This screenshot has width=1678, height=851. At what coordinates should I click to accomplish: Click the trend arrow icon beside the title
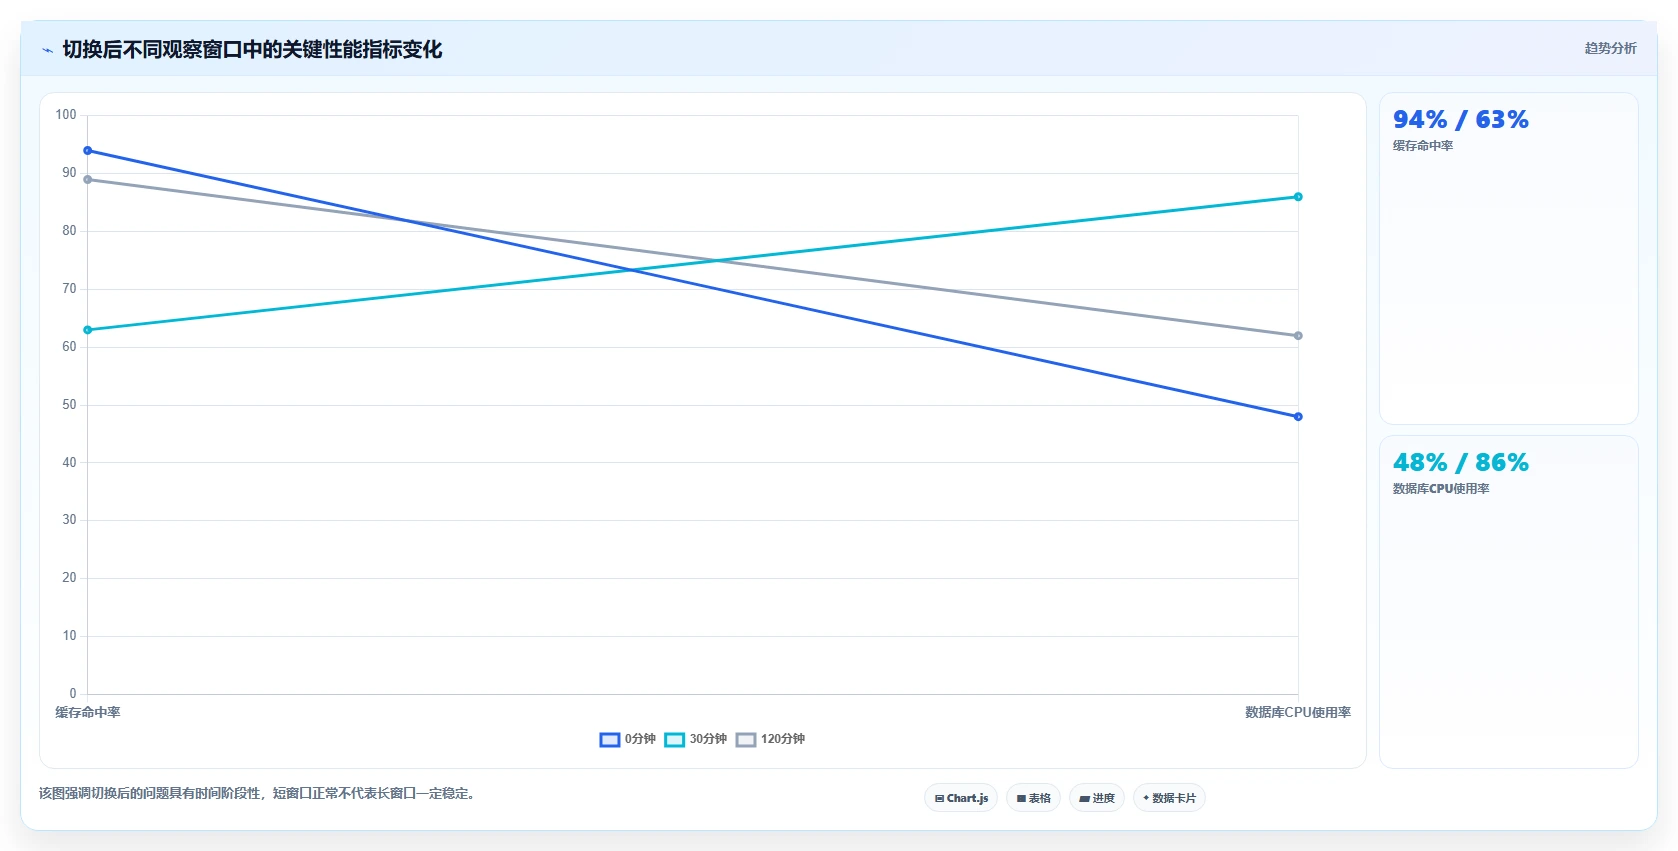pyautogui.click(x=47, y=50)
